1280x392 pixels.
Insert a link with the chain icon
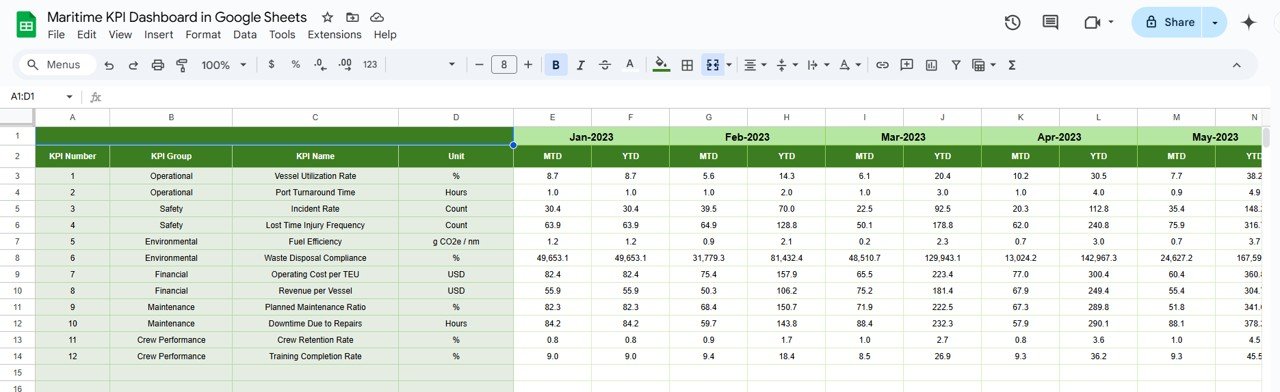pos(882,65)
